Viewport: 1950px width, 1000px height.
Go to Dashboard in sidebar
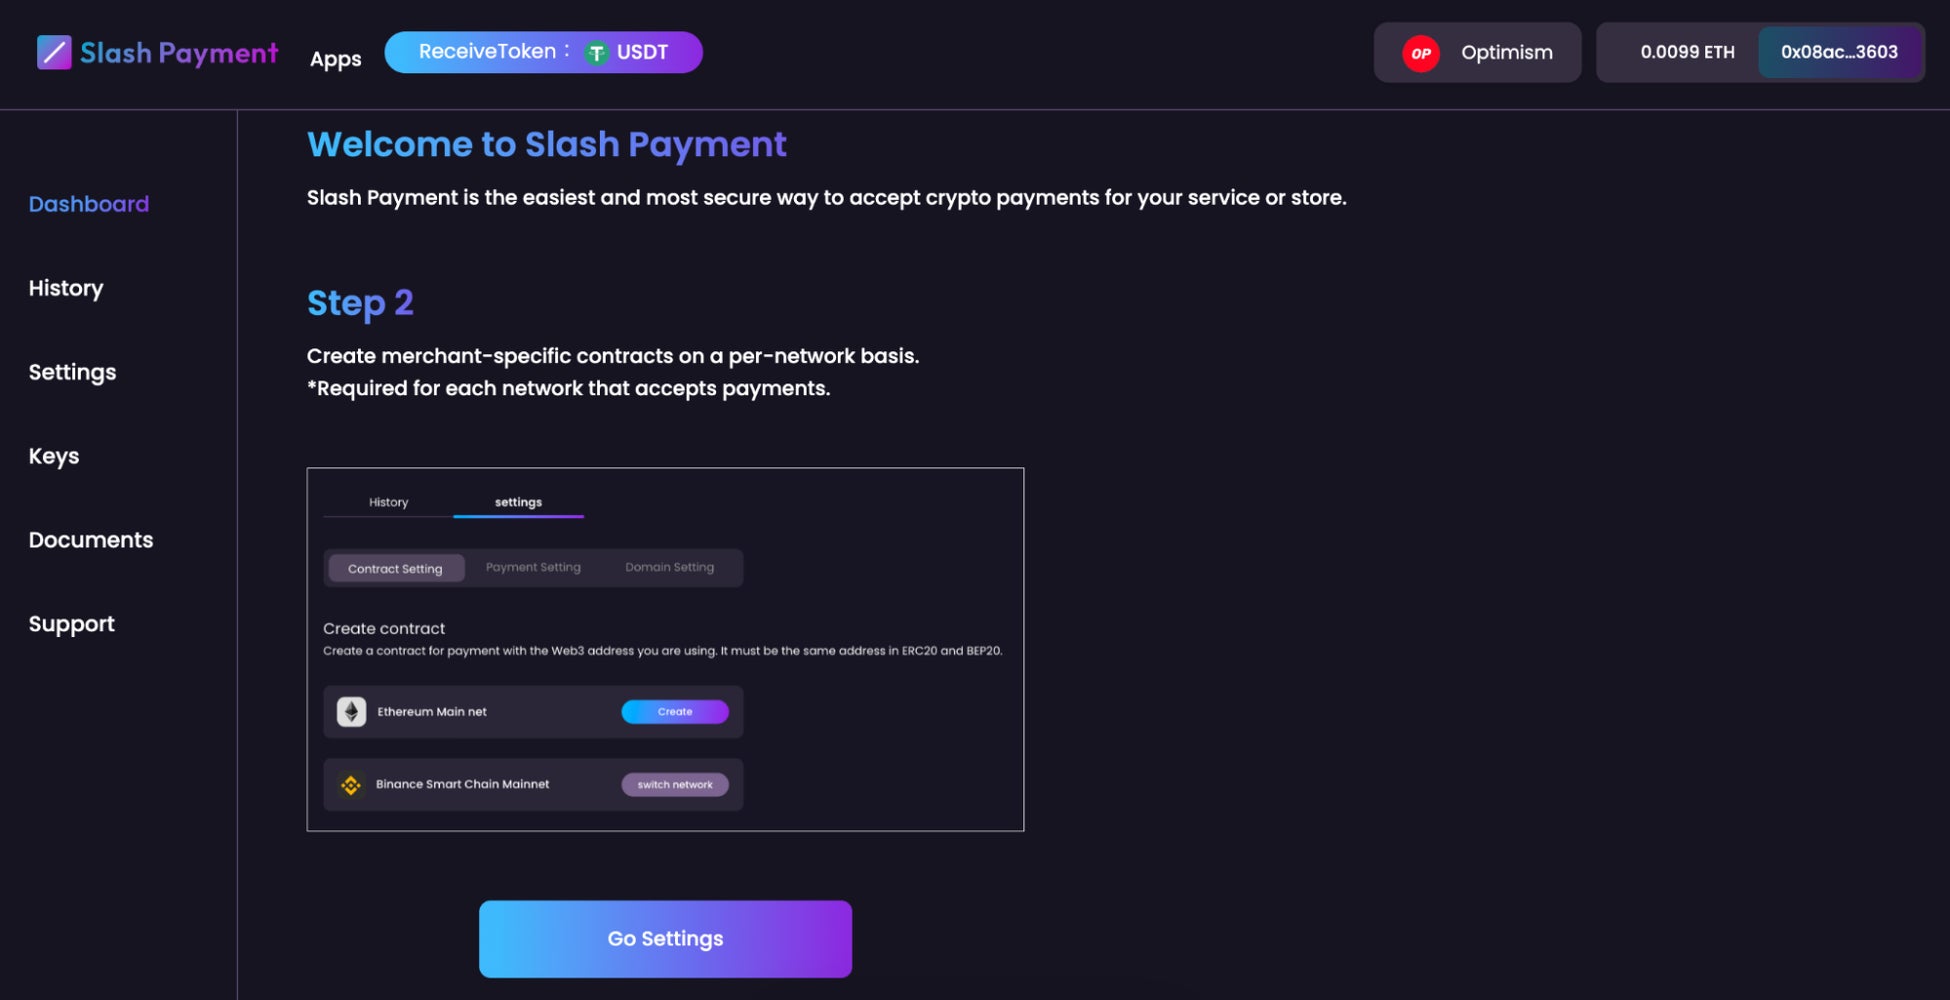(x=89, y=204)
